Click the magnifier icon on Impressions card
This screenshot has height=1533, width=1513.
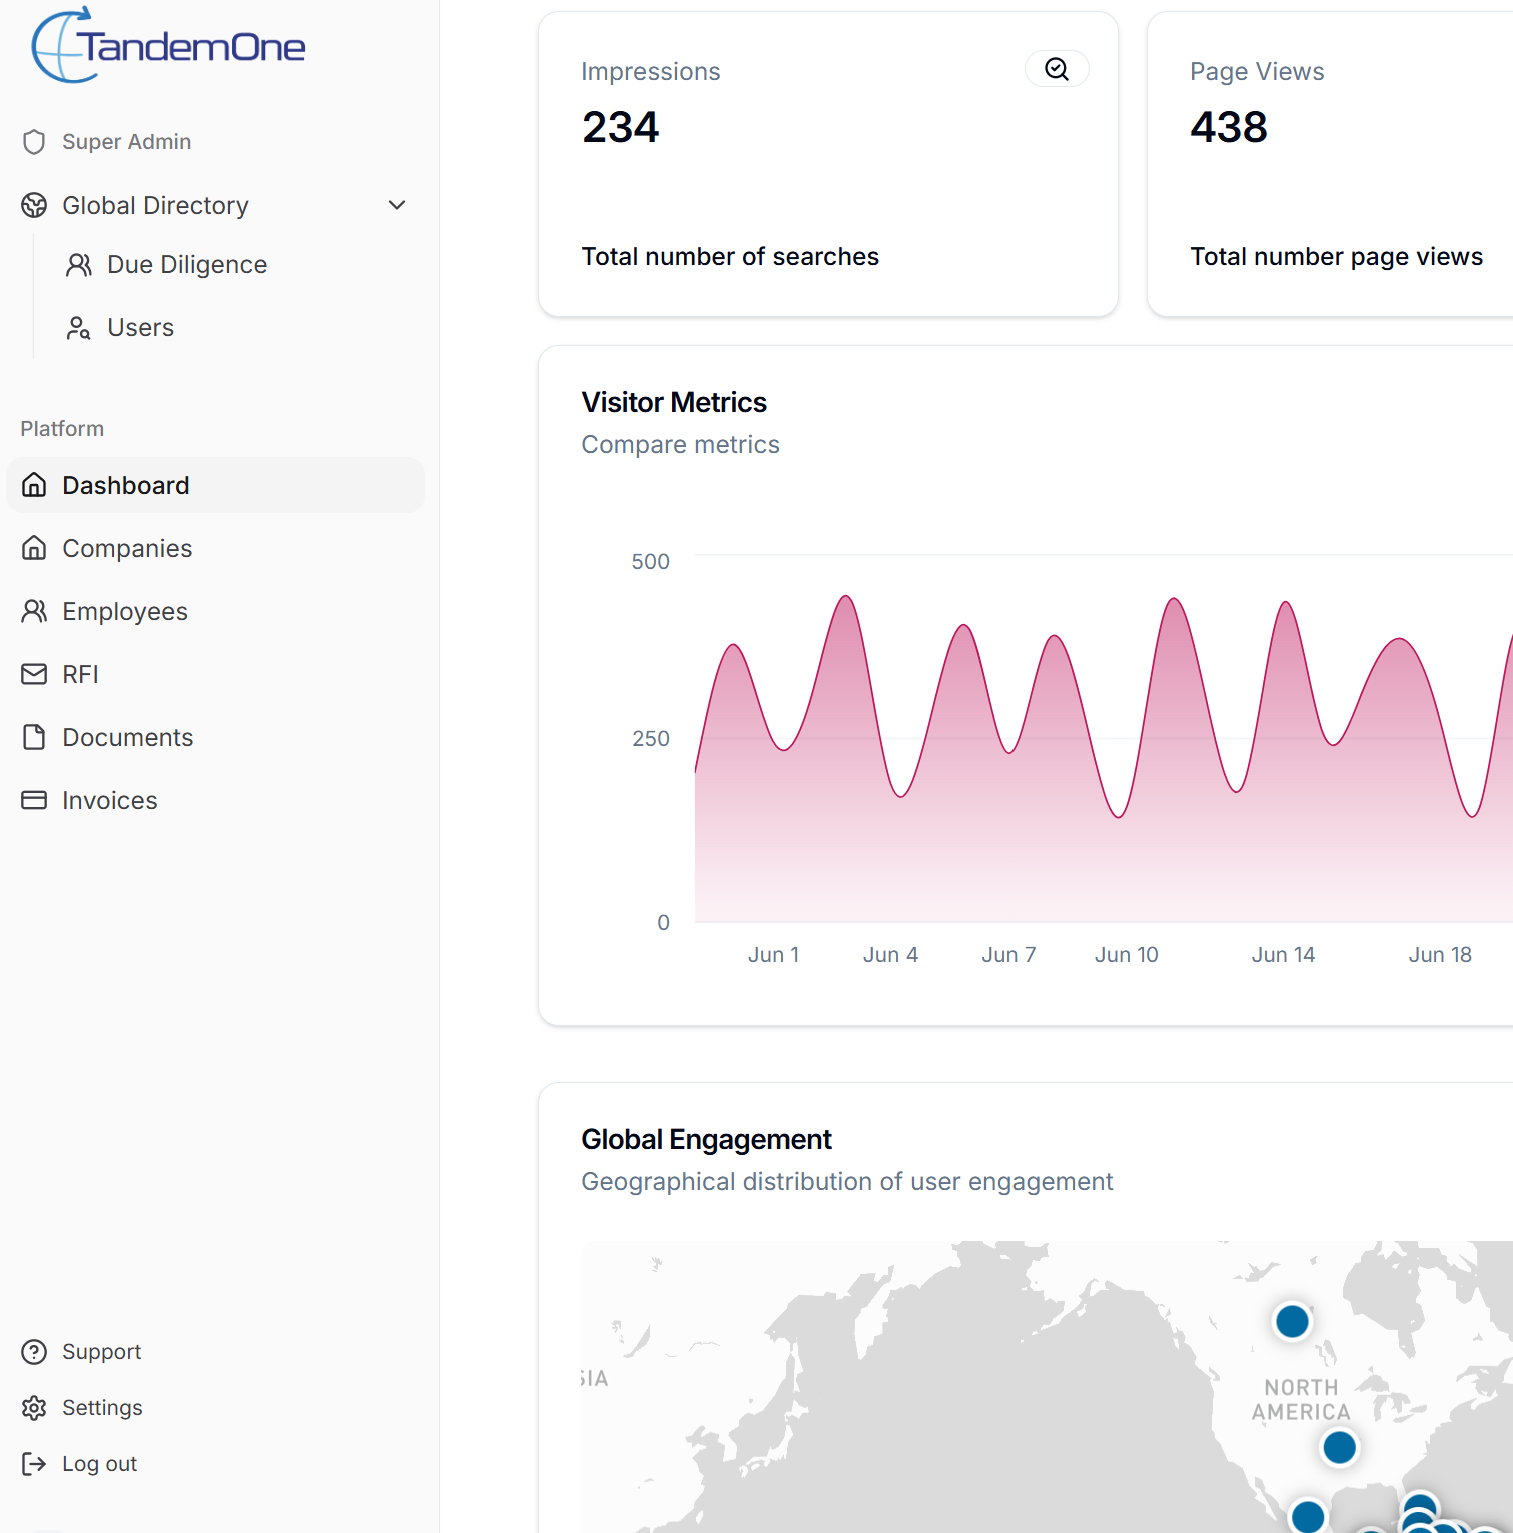(x=1057, y=69)
